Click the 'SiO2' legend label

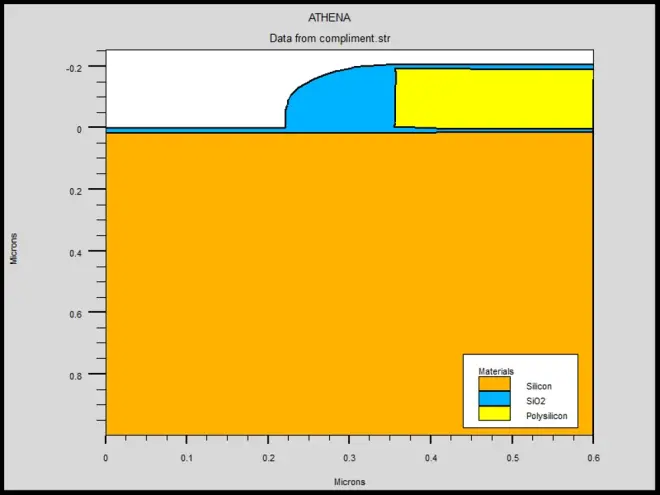(535, 401)
